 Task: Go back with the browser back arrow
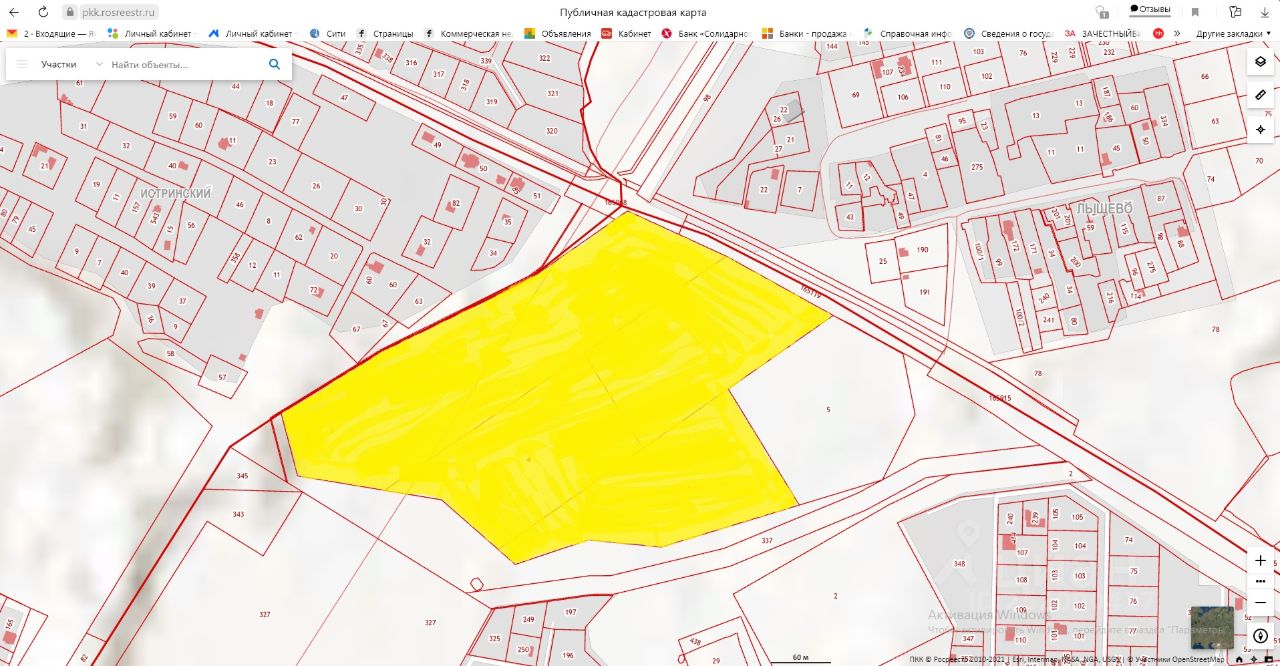coord(14,12)
